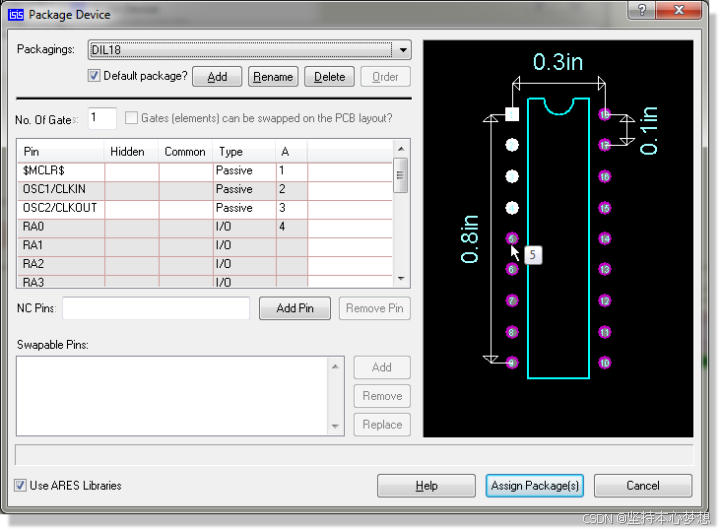Select the RA1 pin row
The width and height of the screenshot is (722, 532).
pos(205,246)
